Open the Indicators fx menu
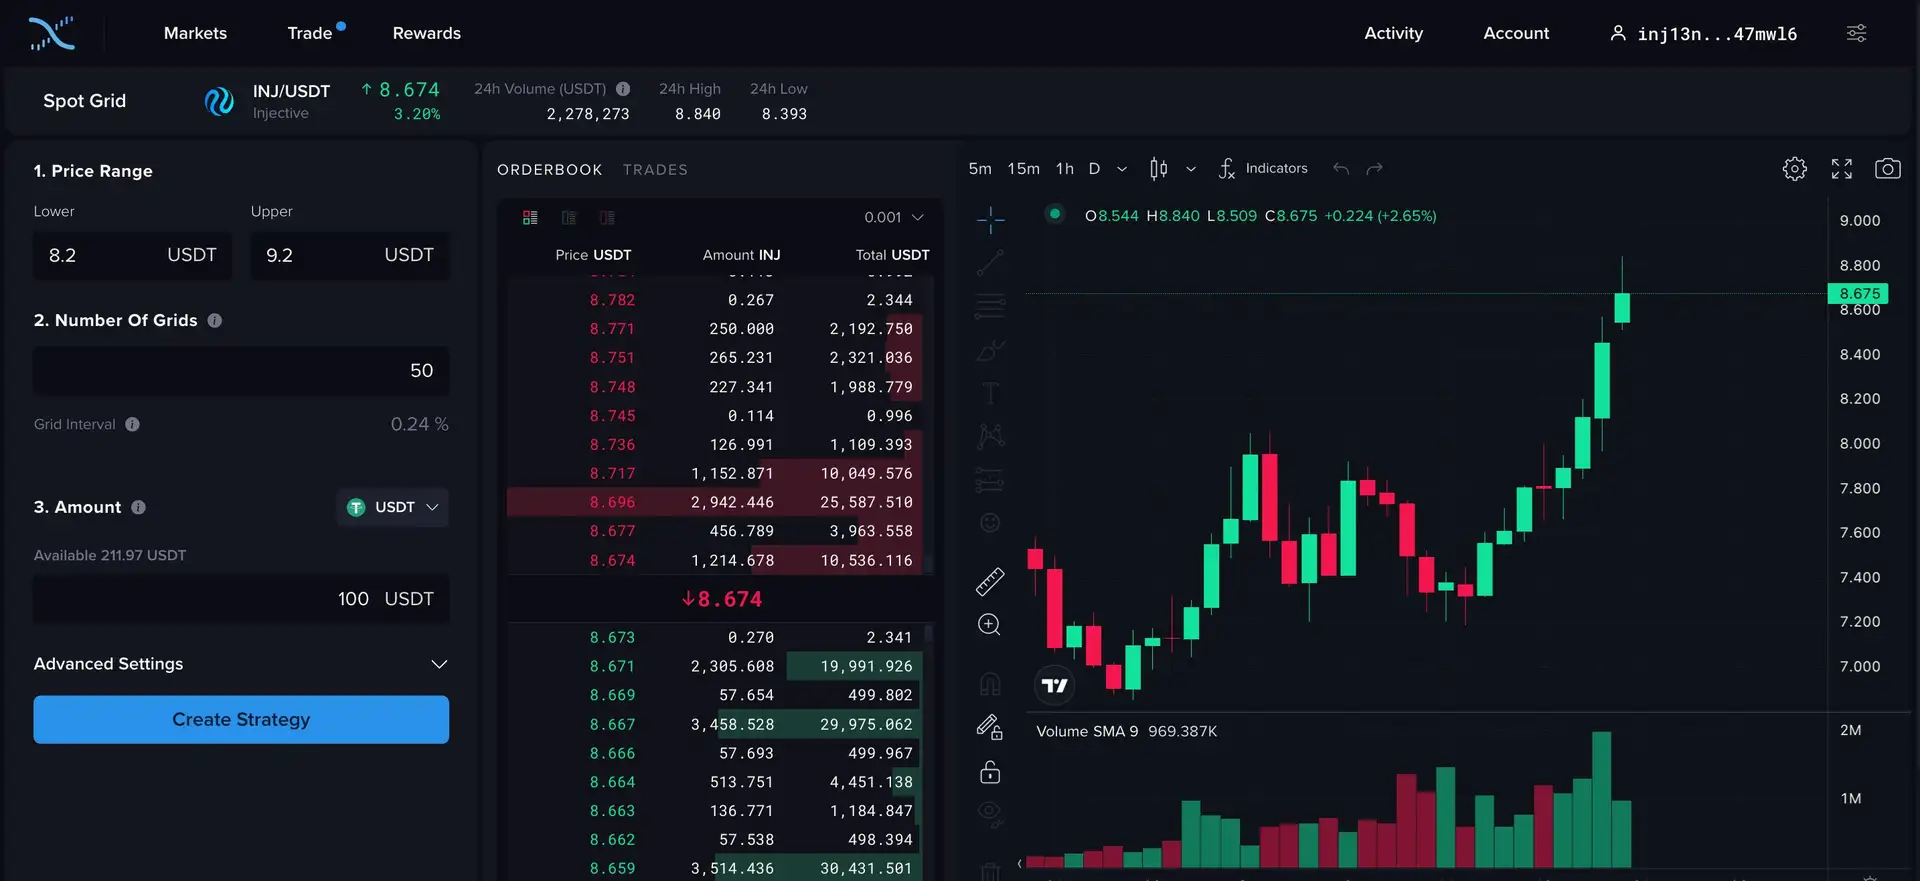This screenshot has width=1920, height=881. [x=1263, y=169]
